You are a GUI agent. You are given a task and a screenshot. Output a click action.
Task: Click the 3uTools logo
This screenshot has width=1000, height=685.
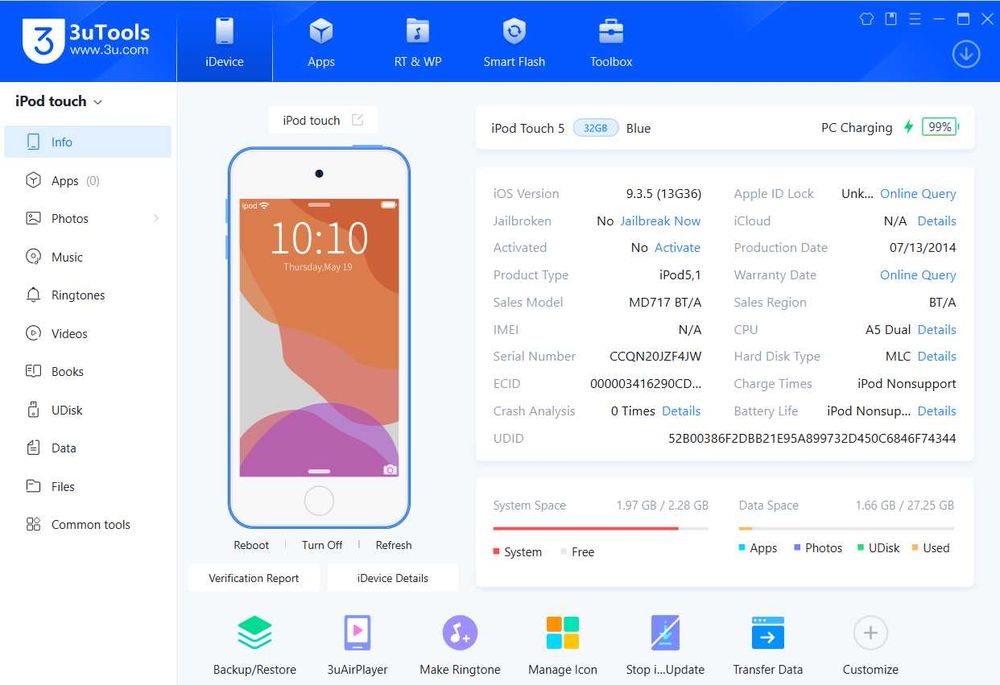(86, 40)
